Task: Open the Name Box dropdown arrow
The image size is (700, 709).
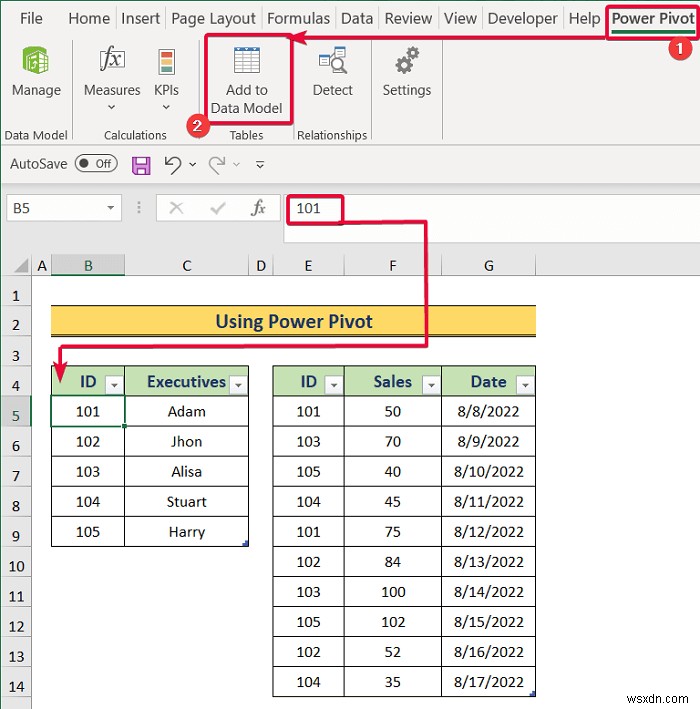Action: tap(110, 208)
